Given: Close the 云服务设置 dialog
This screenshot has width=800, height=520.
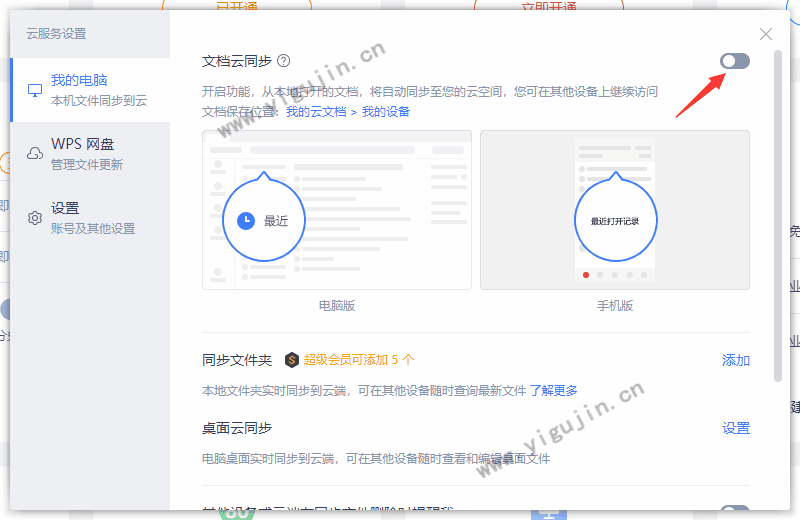Looking at the screenshot, I should click(x=766, y=34).
